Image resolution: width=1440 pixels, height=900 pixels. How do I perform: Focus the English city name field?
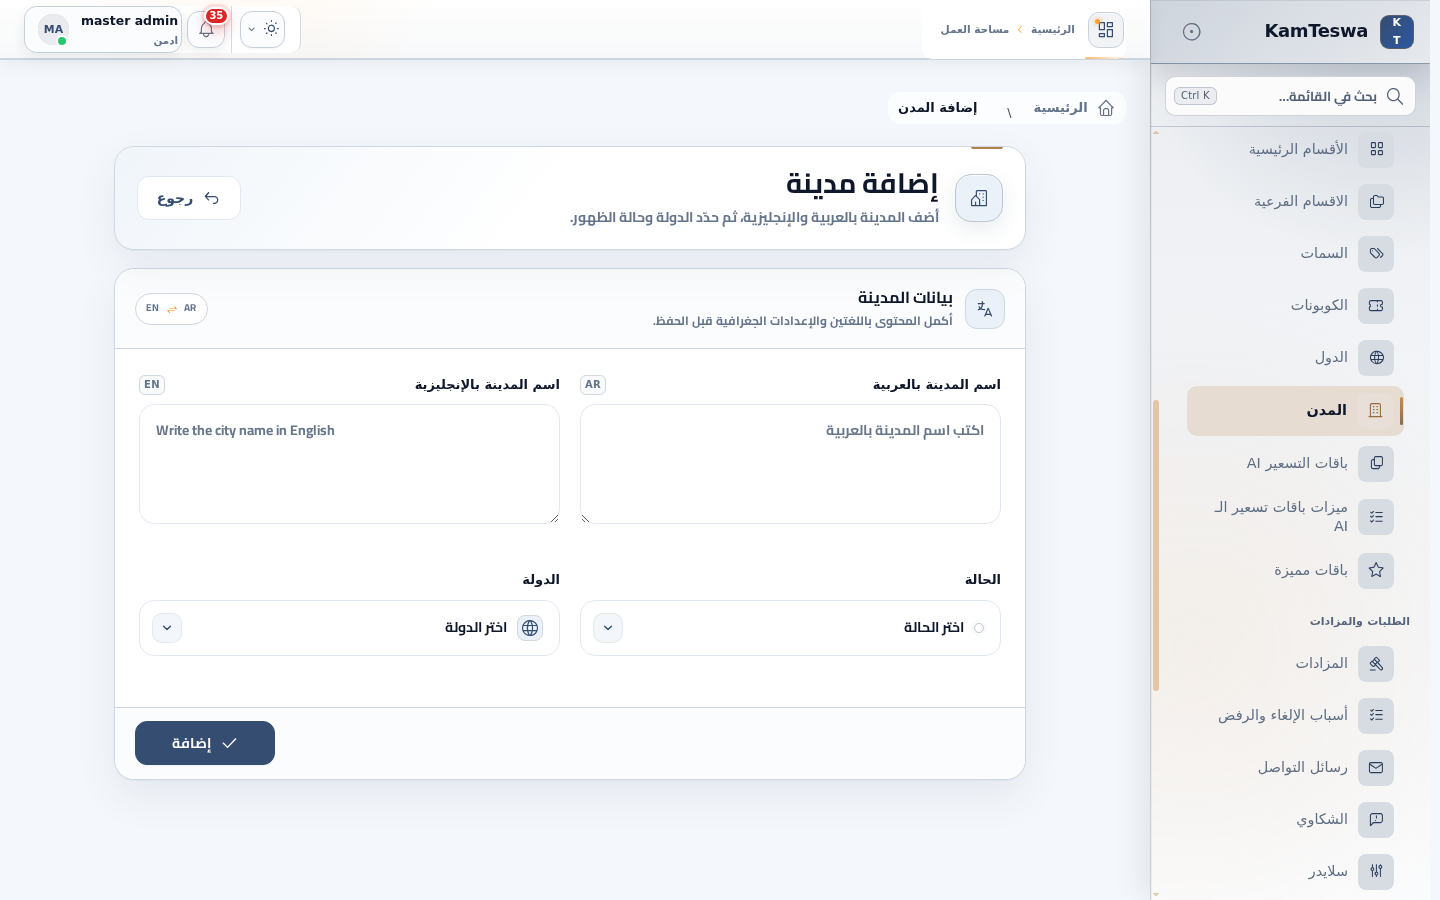tap(349, 464)
